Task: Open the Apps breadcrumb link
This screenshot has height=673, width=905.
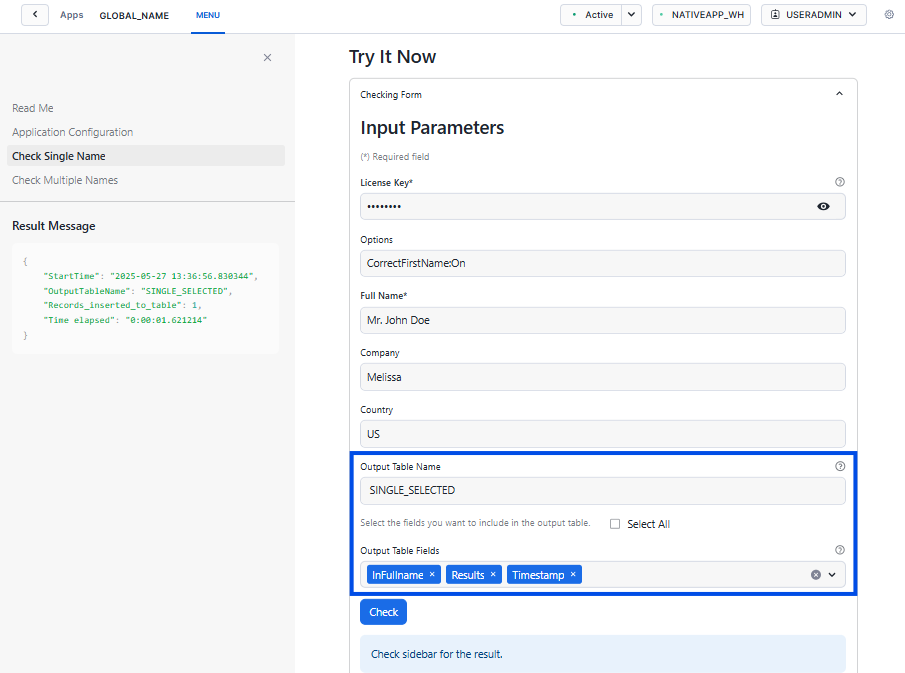Action: (72, 15)
